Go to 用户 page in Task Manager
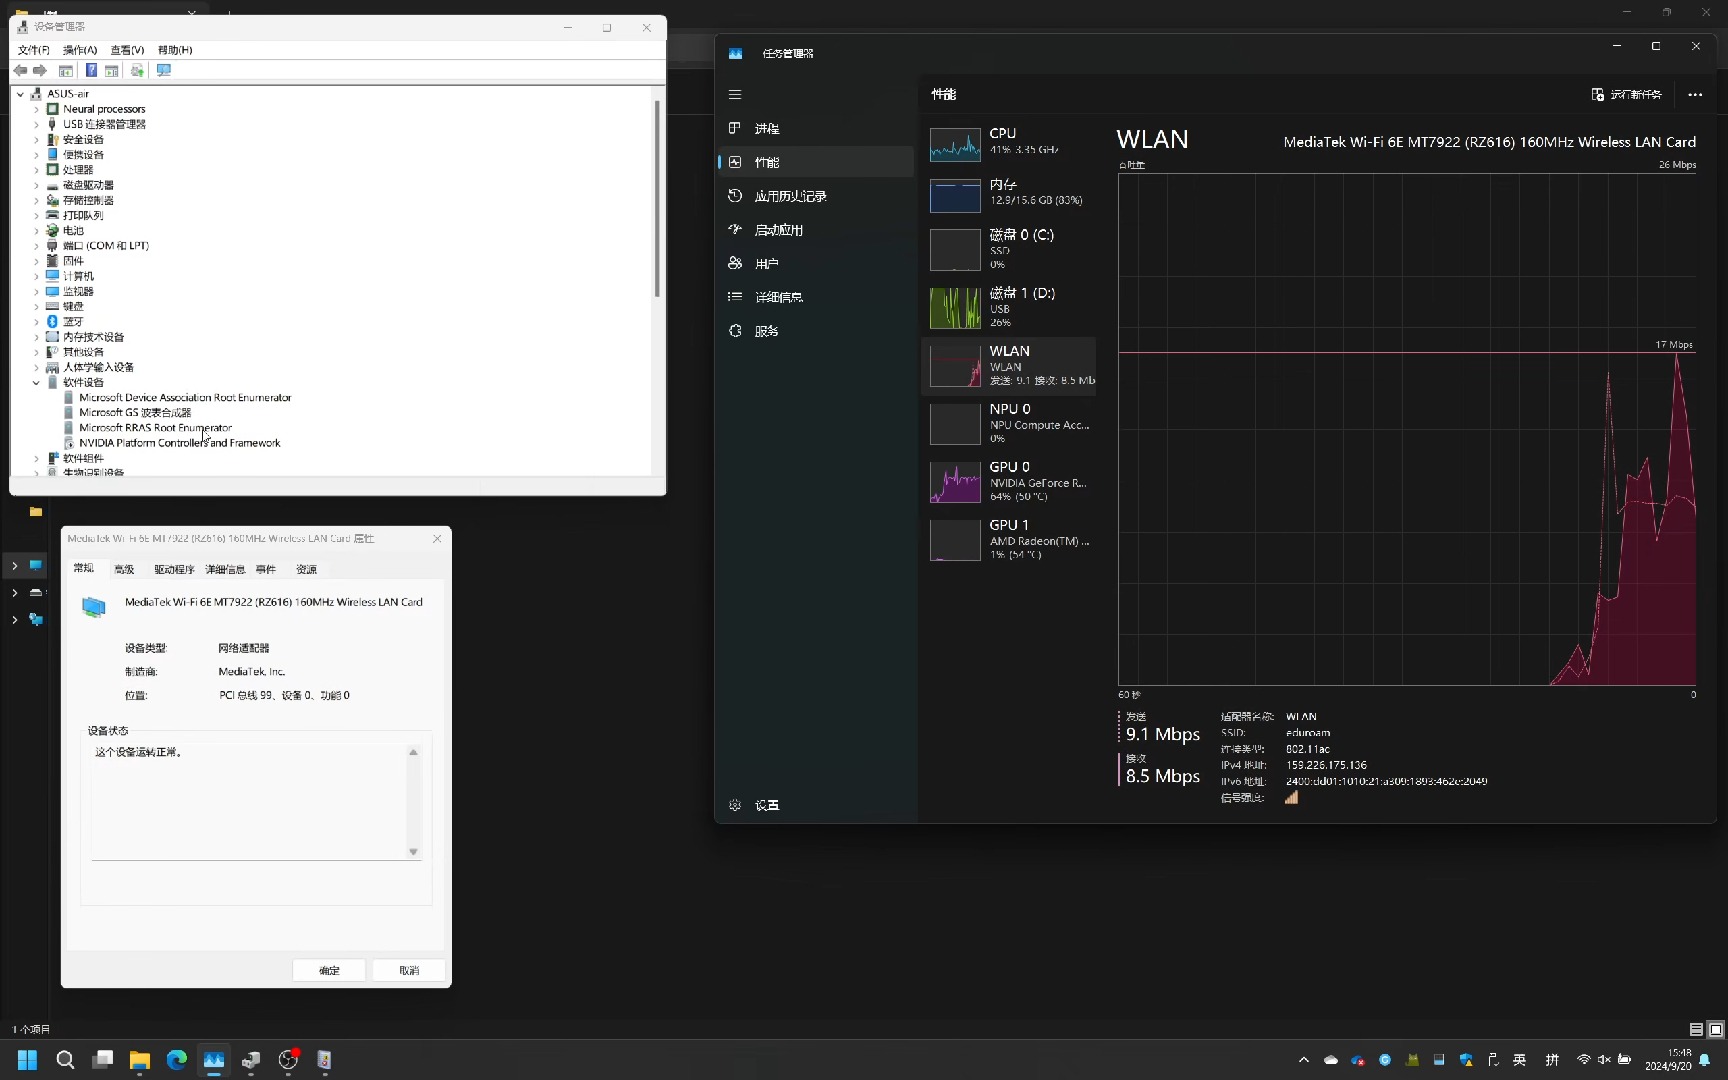 click(816, 263)
